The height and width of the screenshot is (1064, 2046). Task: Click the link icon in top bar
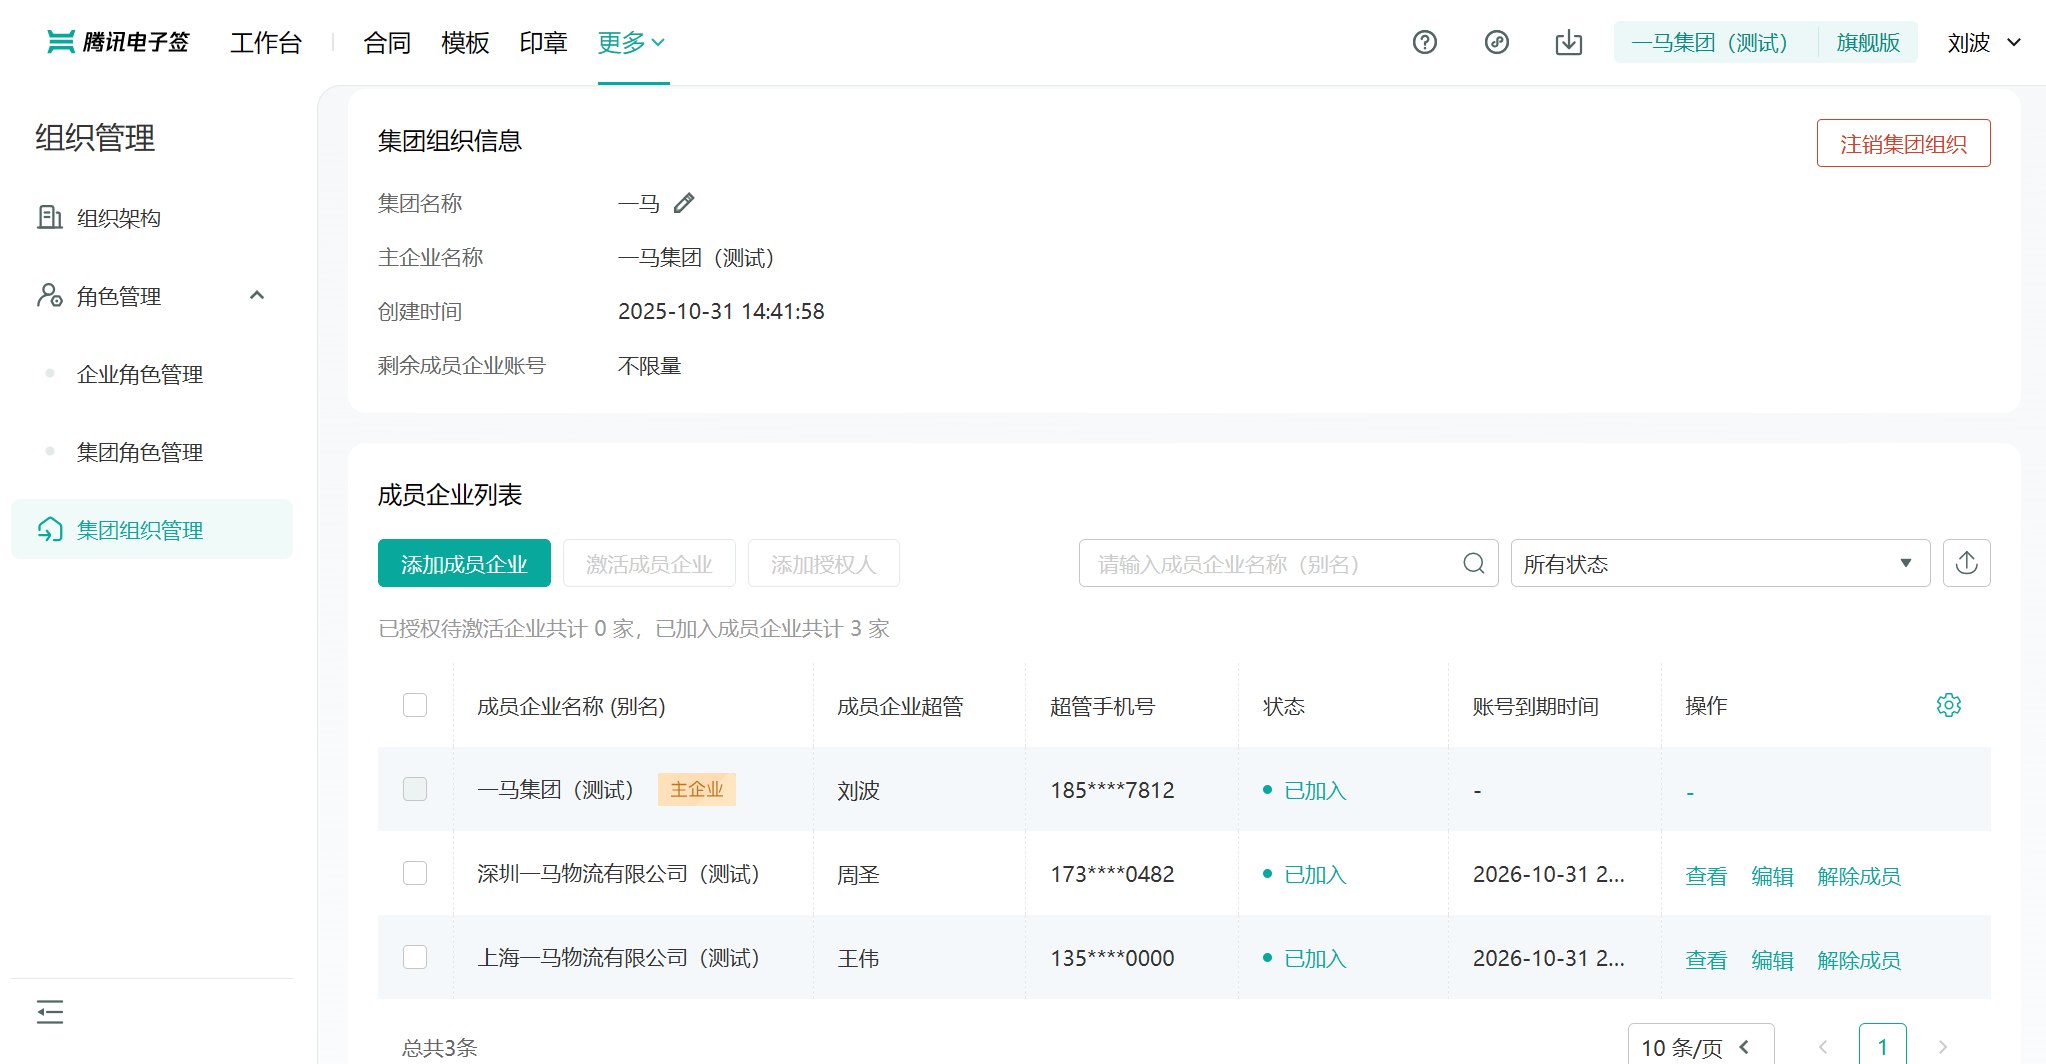[1496, 42]
